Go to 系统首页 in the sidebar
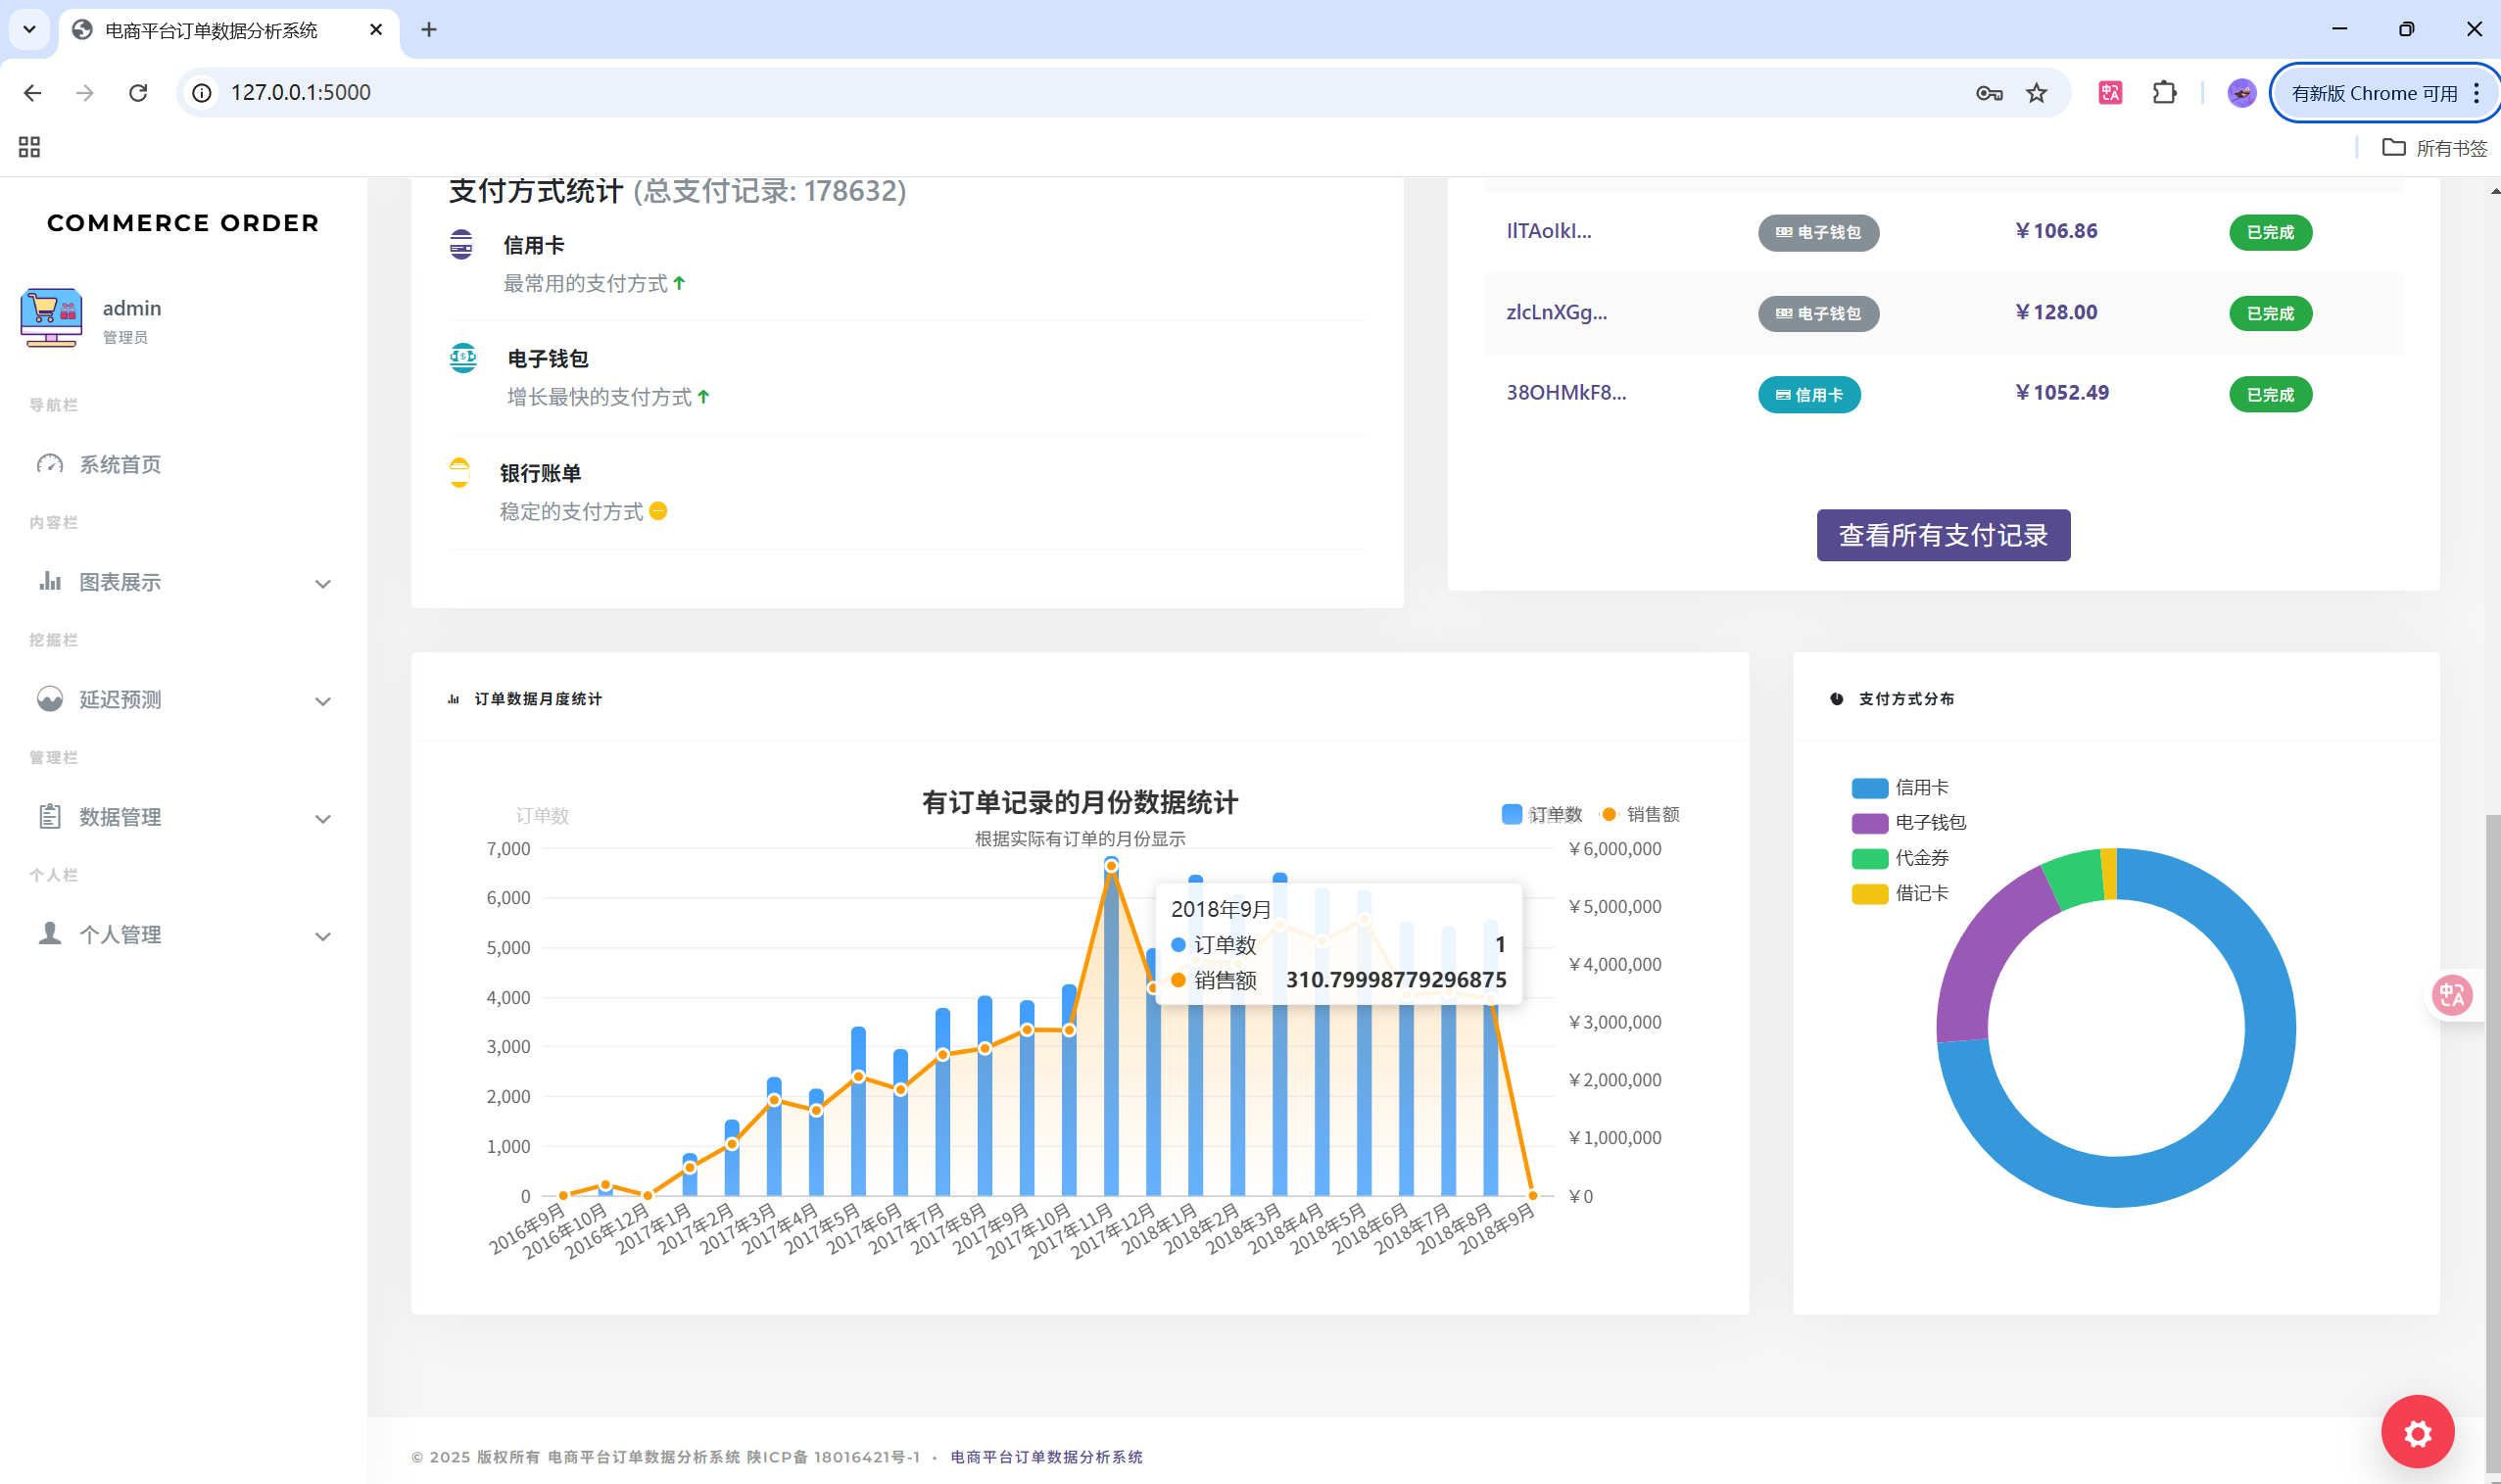2501x1484 pixels. [x=120, y=464]
